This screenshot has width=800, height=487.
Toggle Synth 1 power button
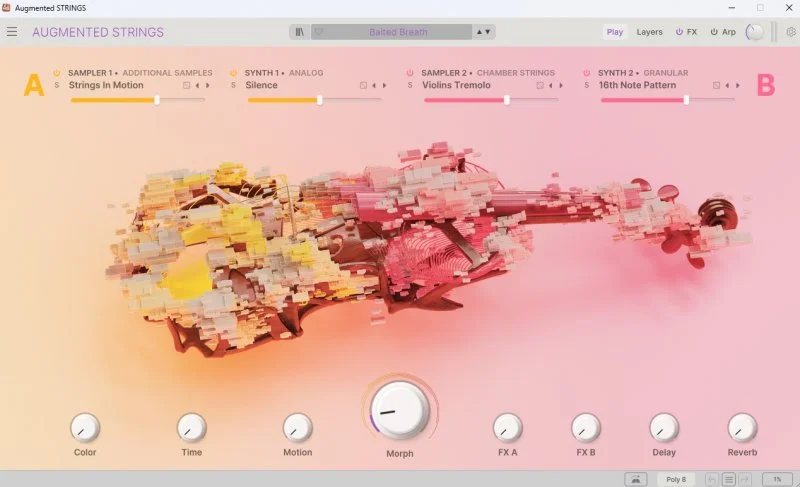tap(233, 73)
